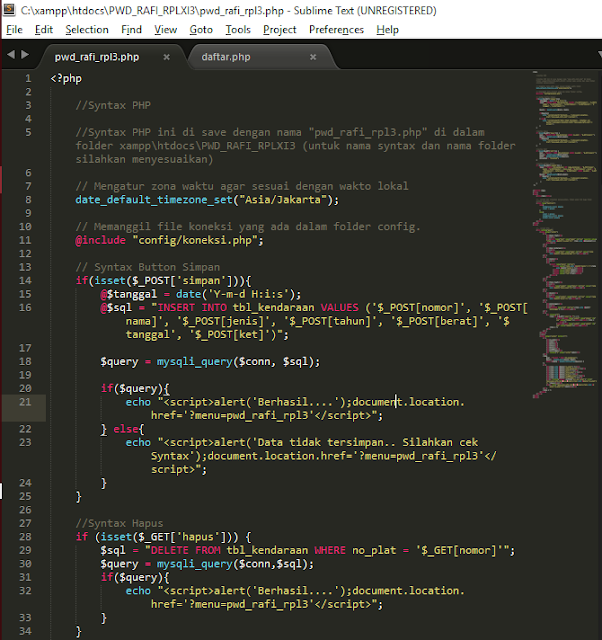The width and height of the screenshot is (602, 640).
Task: Click the 'INSERT INTO' keywords on line 16
Action: 192,307
